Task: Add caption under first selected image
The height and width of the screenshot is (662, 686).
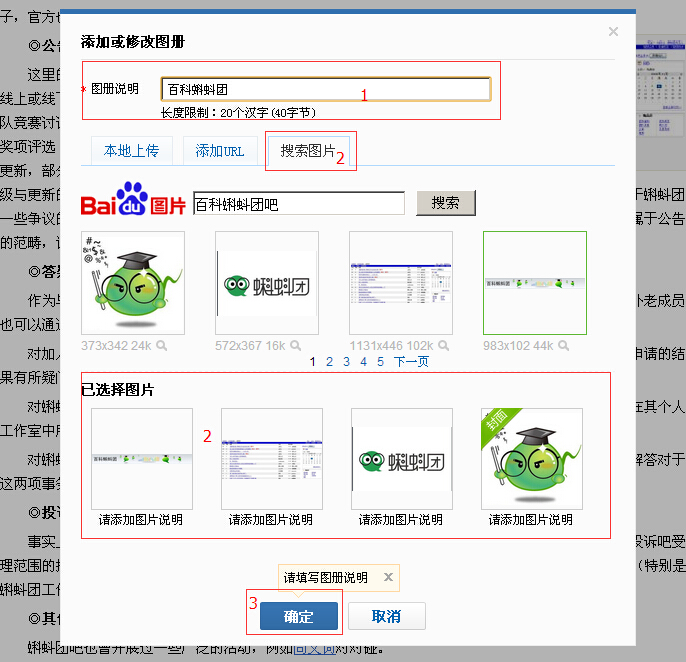Action: 141,520
